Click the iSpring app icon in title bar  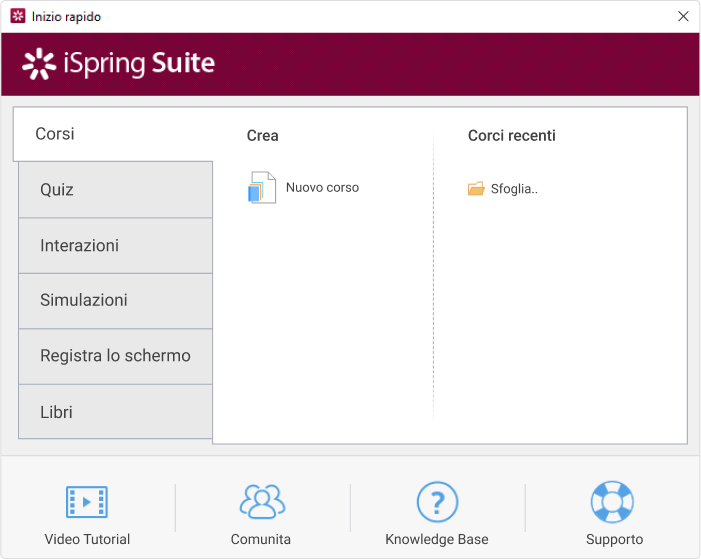[18, 16]
